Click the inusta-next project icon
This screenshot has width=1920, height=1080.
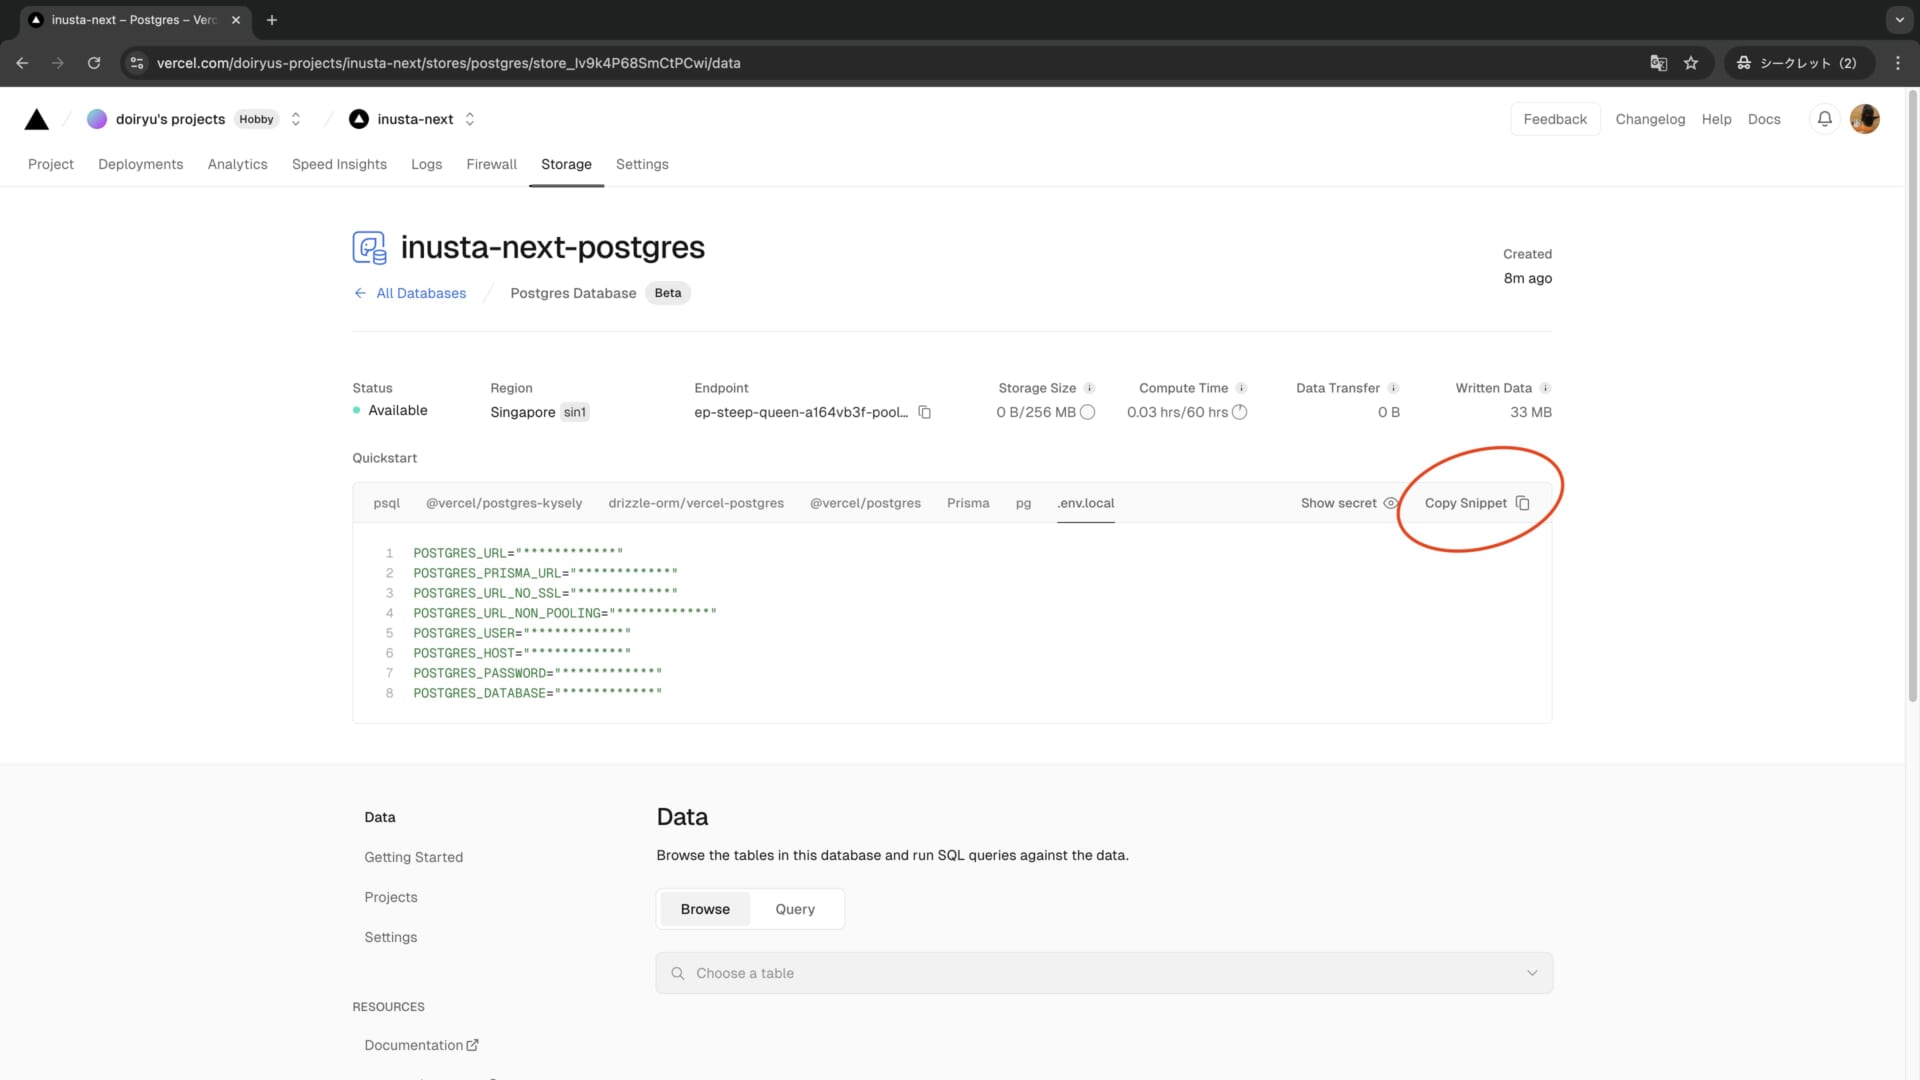pyautogui.click(x=359, y=119)
